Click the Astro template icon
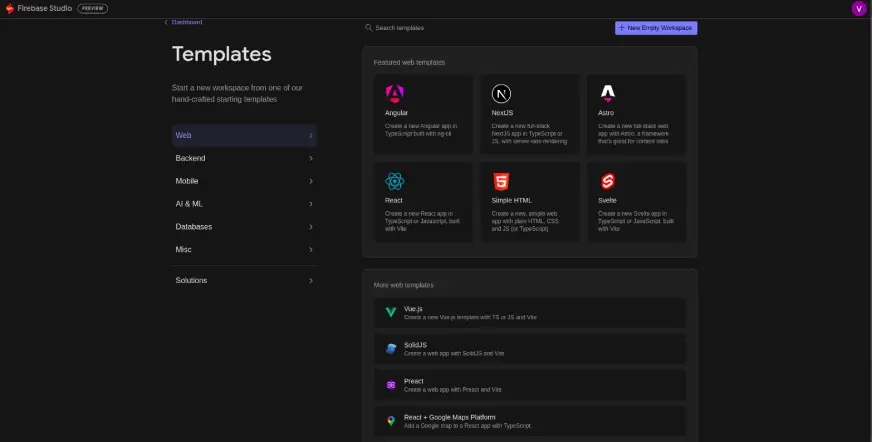Screen dimensions: 872x442 click(608, 94)
